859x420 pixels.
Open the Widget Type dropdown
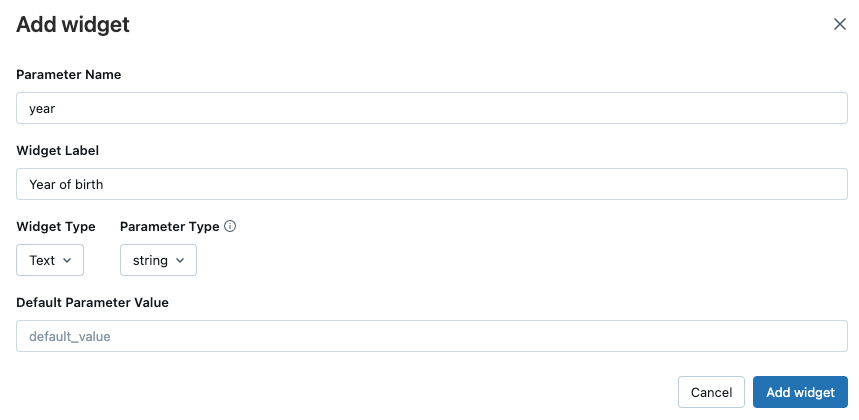[50, 260]
